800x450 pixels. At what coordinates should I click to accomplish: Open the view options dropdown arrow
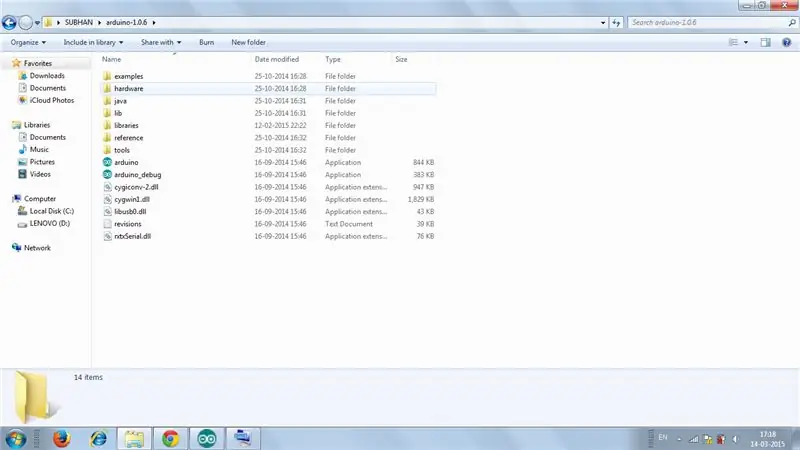pyautogui.click(x=746, y=42)
